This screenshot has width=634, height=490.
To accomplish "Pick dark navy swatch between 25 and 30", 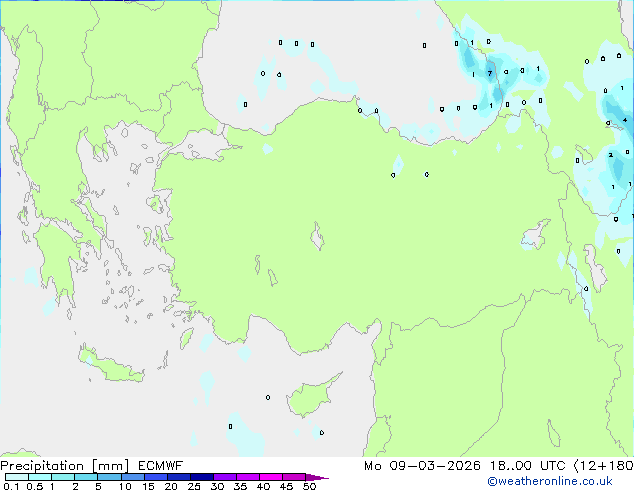I will click(x=202, y=477).
